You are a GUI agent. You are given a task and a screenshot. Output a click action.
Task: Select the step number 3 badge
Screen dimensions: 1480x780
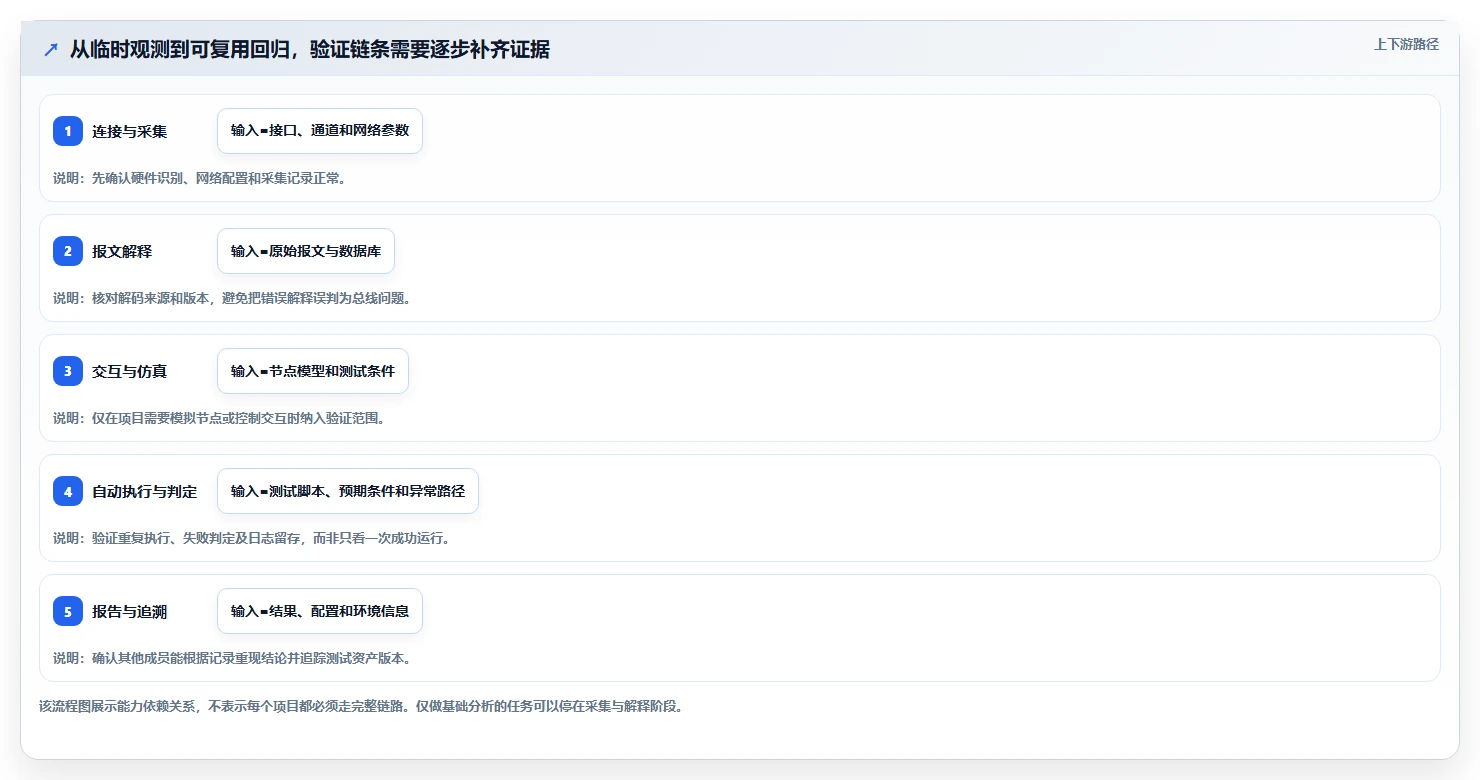tap(68, 371)
